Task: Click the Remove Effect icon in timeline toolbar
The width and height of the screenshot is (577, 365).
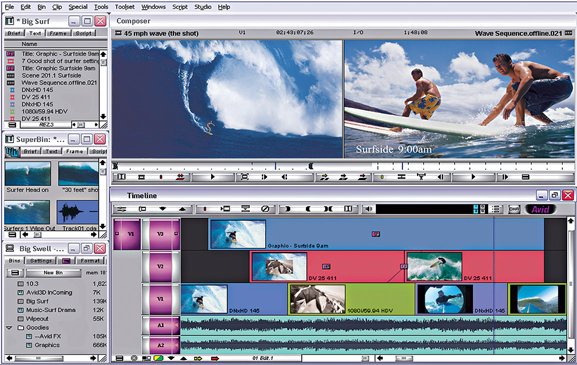Action: tap(265, 209)
